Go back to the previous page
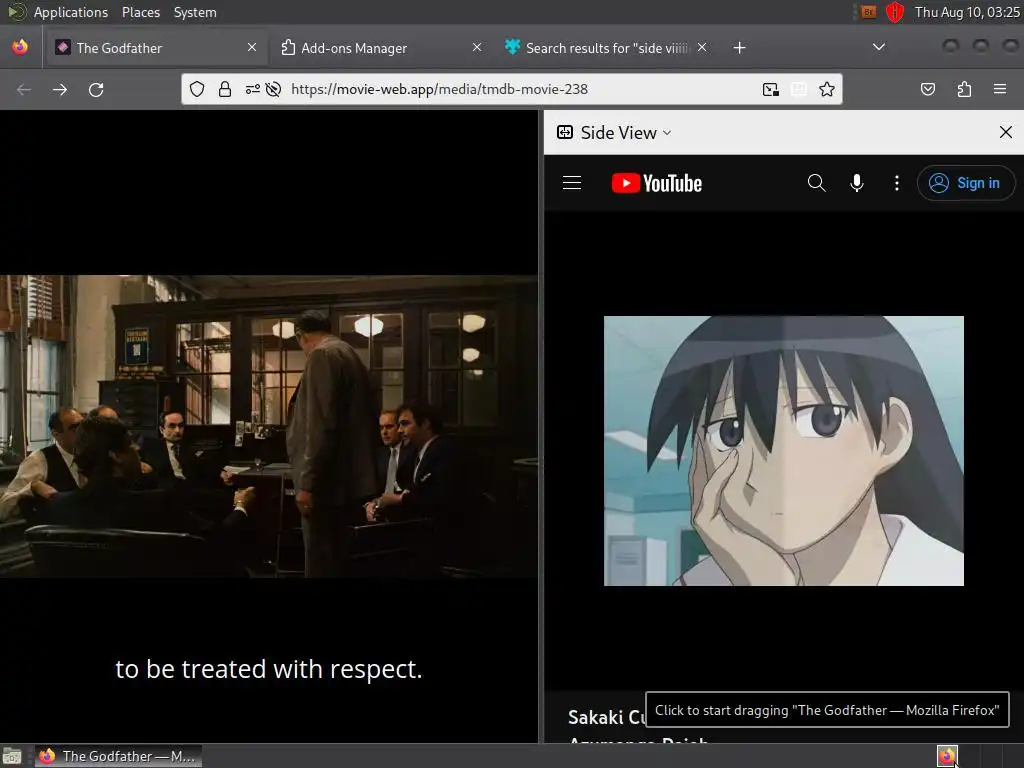The image size is (1024, 768). point(24,89)
